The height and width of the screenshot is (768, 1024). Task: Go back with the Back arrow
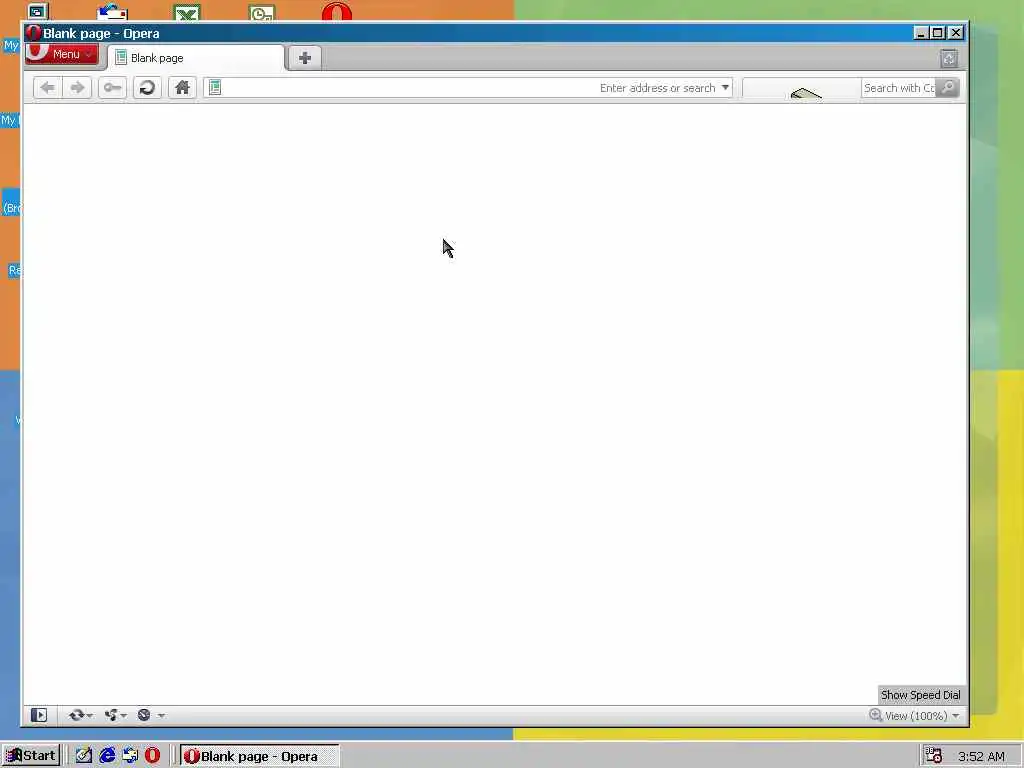[47, 88]
